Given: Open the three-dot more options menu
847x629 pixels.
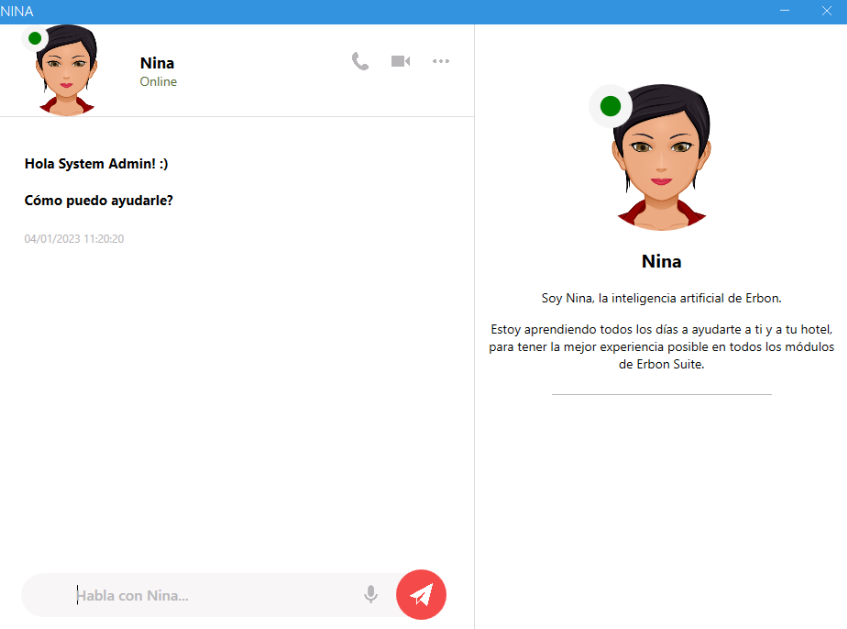Looking at the screenshot, I should point(441,62).
